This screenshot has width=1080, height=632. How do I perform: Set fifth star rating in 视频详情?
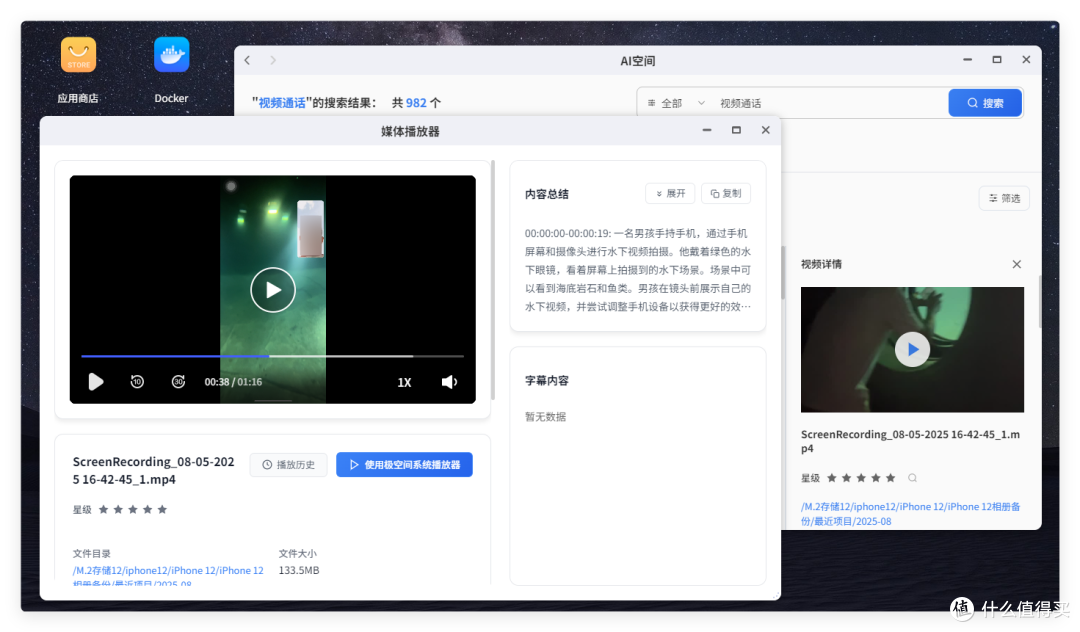coord(891,478)
